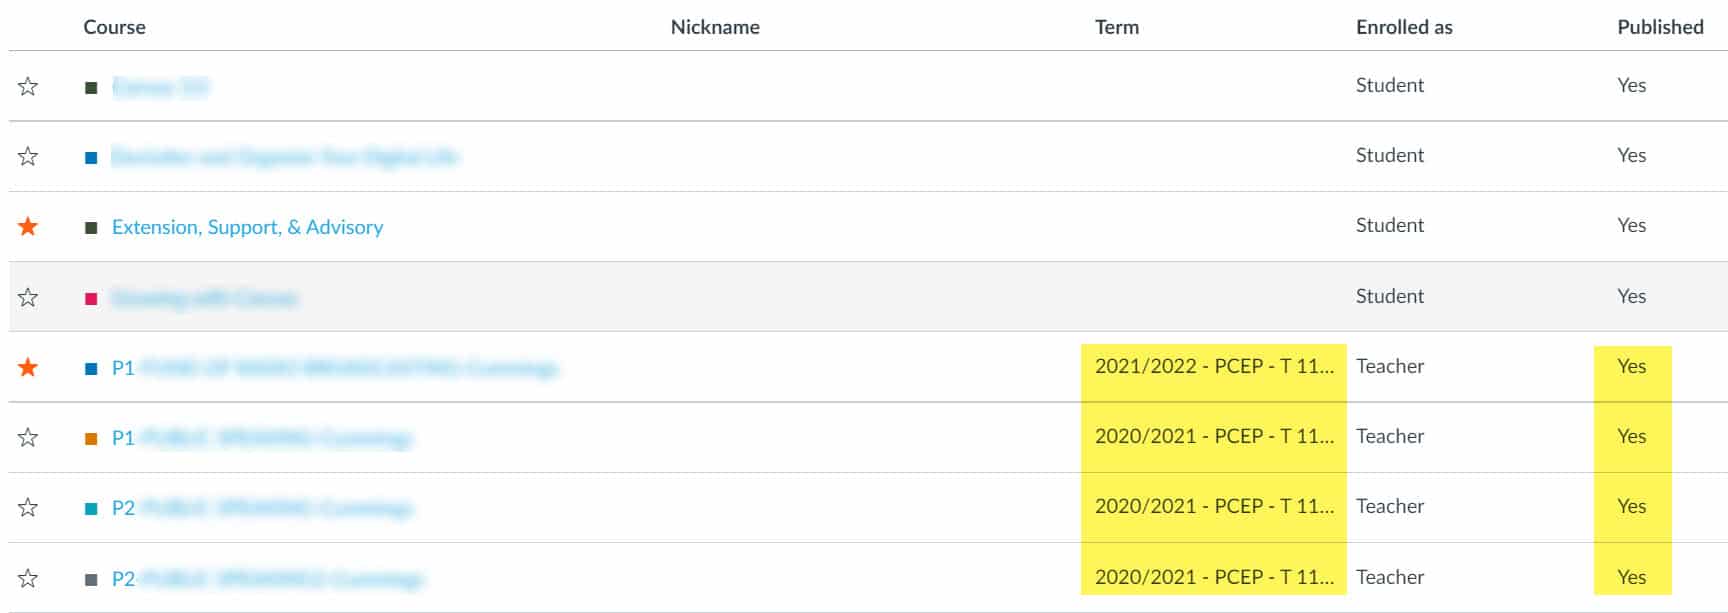Viewport: 1728px width, 613px height.
Task: Unfavorite the Extension, Support, & Advisory course
Action: click(27, 226)
